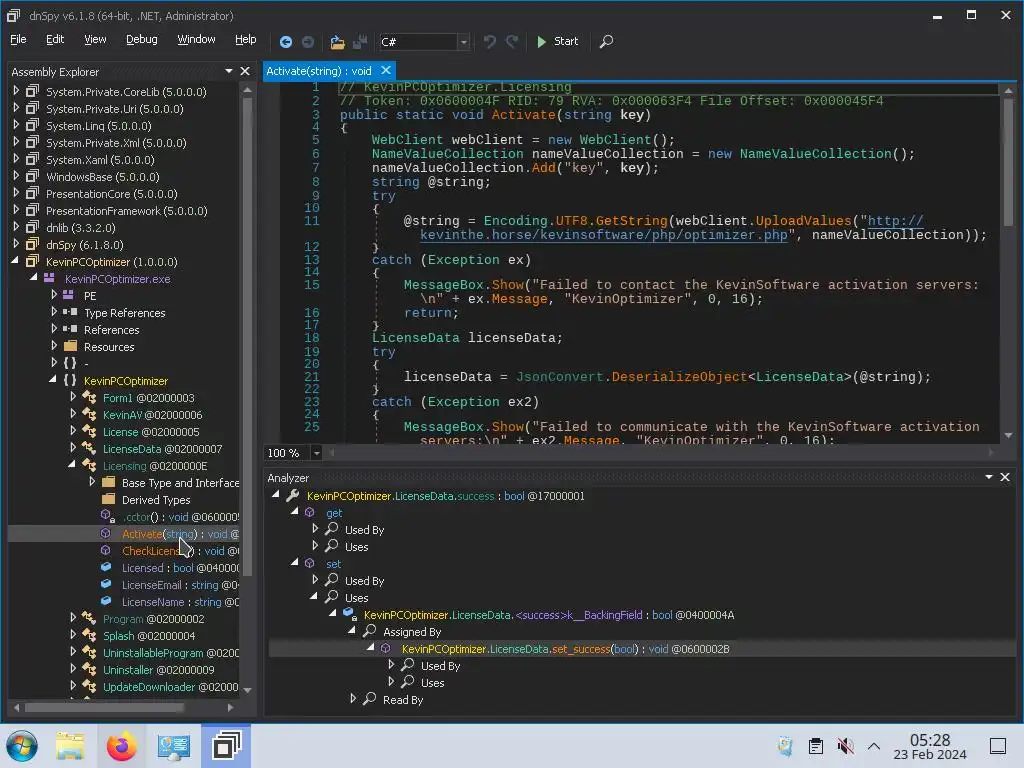The height and width of the screenshot is (768, 1024).
Task: Click the Licensed bool field icon
Action: tap(106, 568)
